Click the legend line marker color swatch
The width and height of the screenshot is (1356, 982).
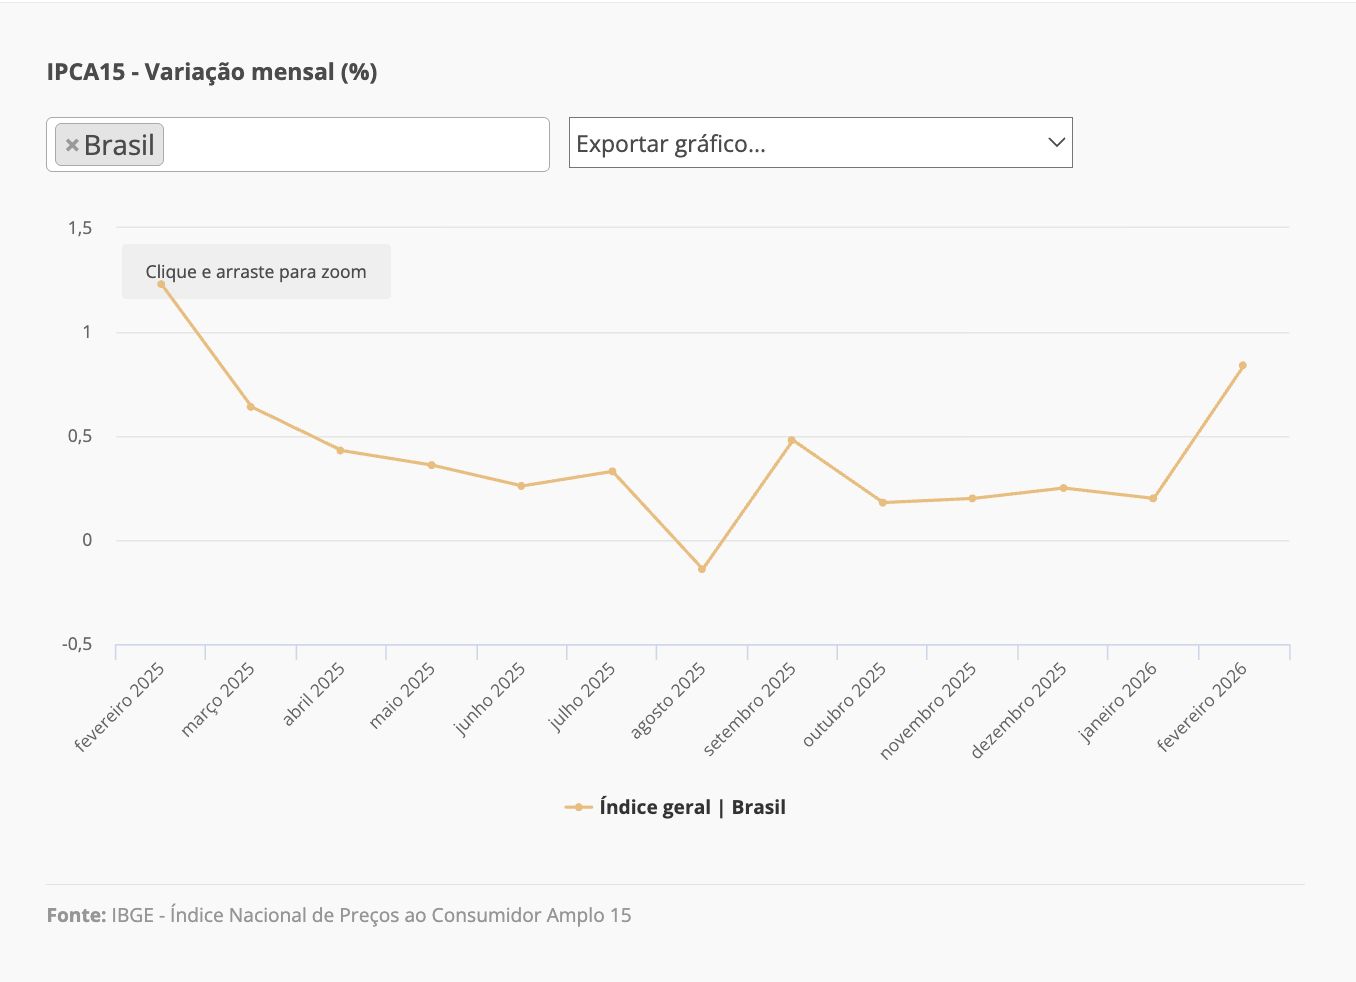tap(578, 807)
